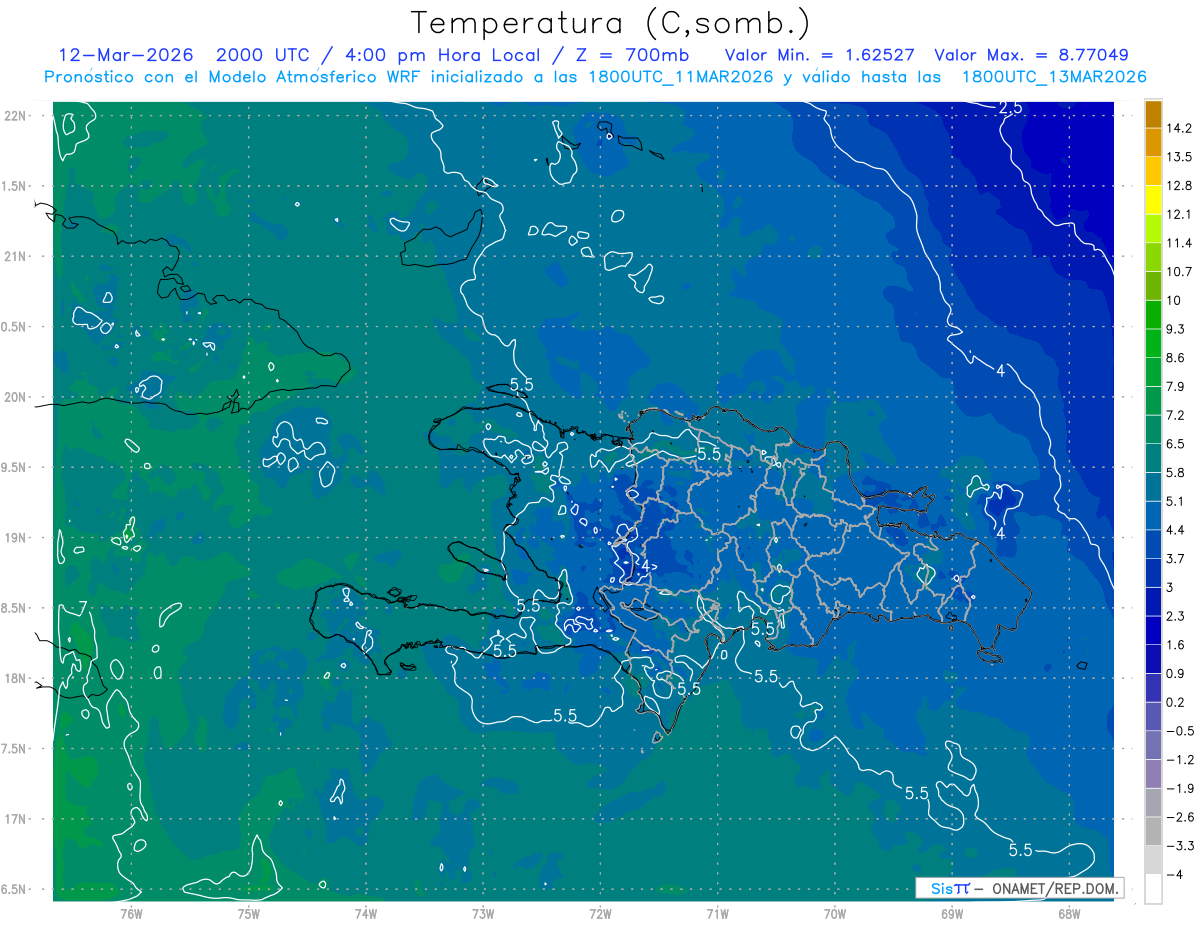This screenshot has height=927, width=1200.
Task: Click the yellow swatch between 12.1 and 12.8
Action: click(1153, 200)
